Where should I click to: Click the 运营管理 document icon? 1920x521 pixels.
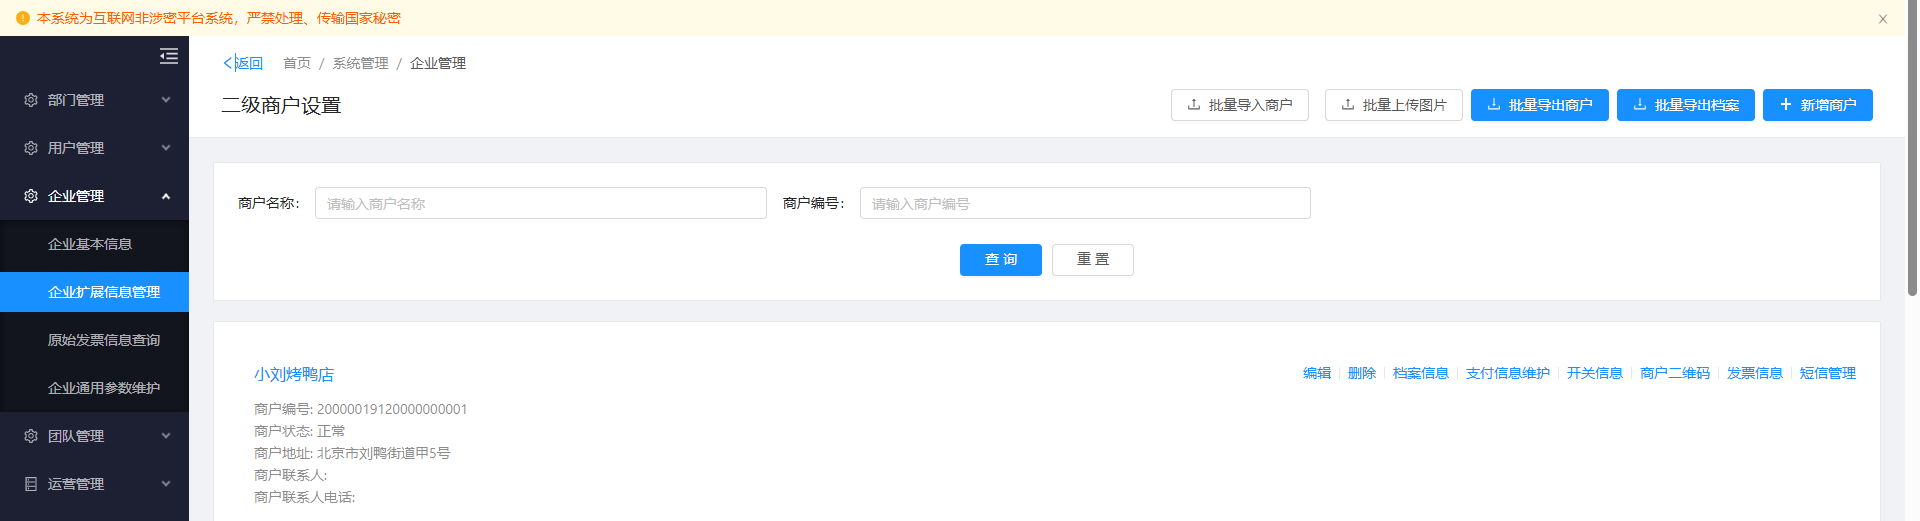[31, 484]
